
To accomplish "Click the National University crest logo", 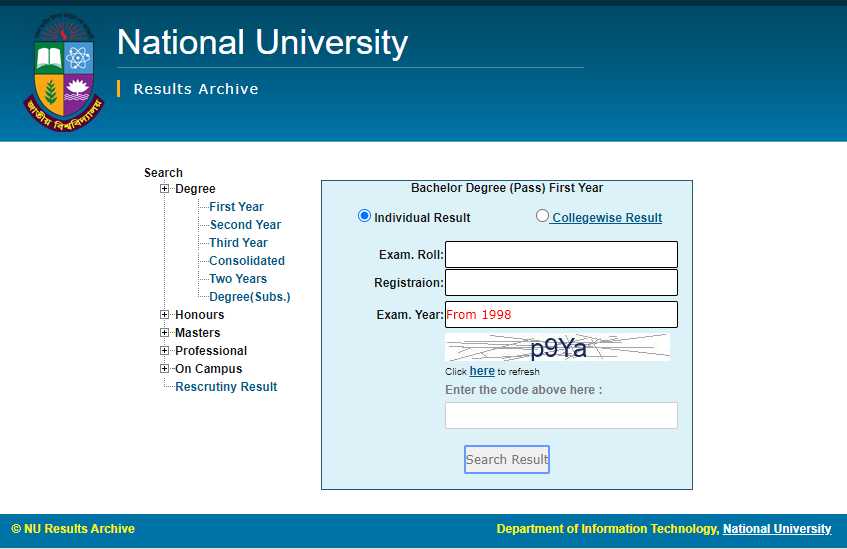I will point(64,73).
